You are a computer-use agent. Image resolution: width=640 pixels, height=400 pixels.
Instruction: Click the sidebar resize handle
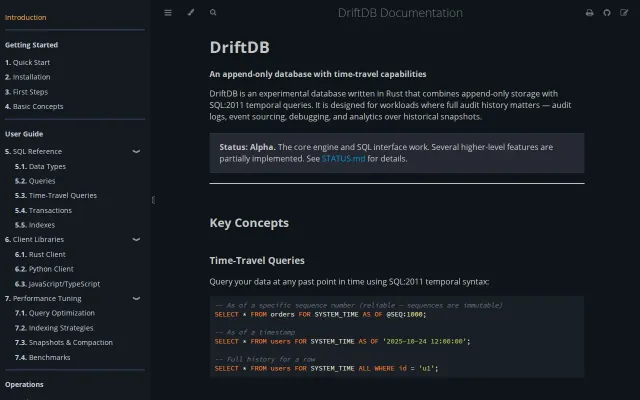[153, 200]
